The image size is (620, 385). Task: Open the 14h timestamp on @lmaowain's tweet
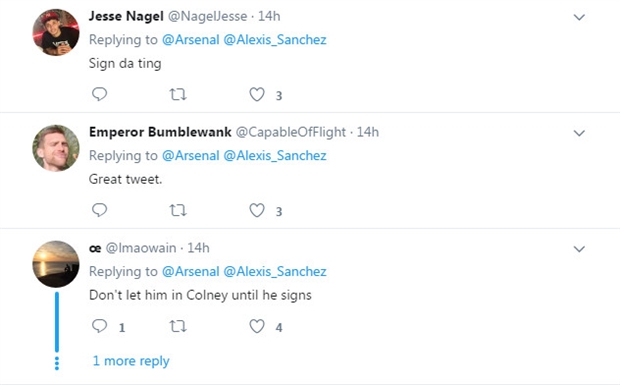(198, 248)
